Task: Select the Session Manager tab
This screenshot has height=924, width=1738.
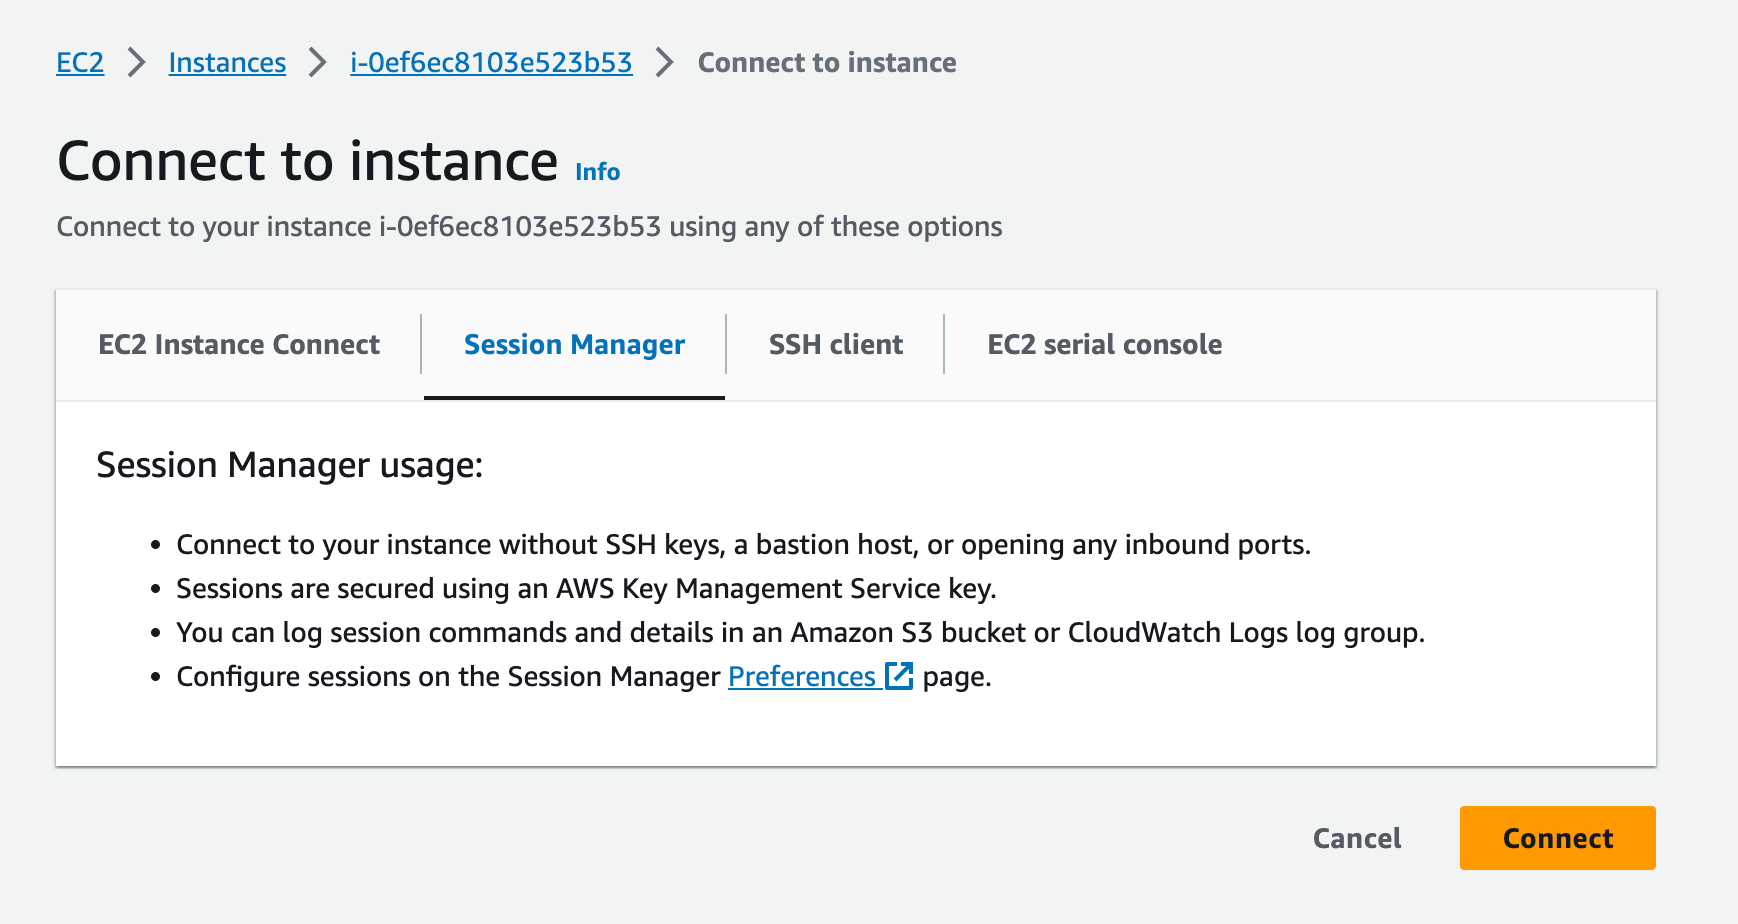Action: 574,345
